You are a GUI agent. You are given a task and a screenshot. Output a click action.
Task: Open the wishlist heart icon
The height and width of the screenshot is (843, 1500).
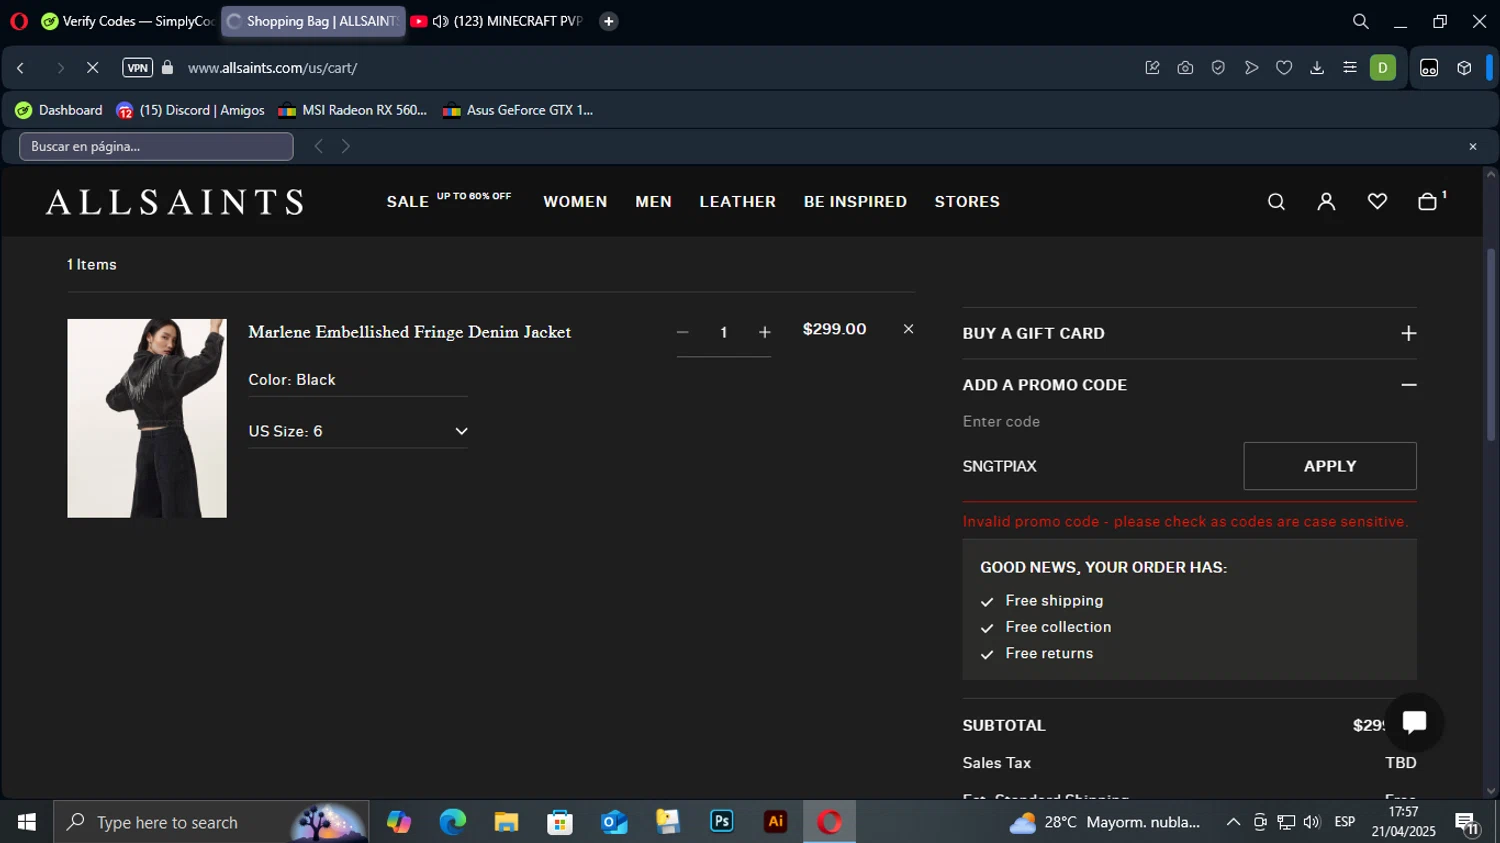[1377, 202]
